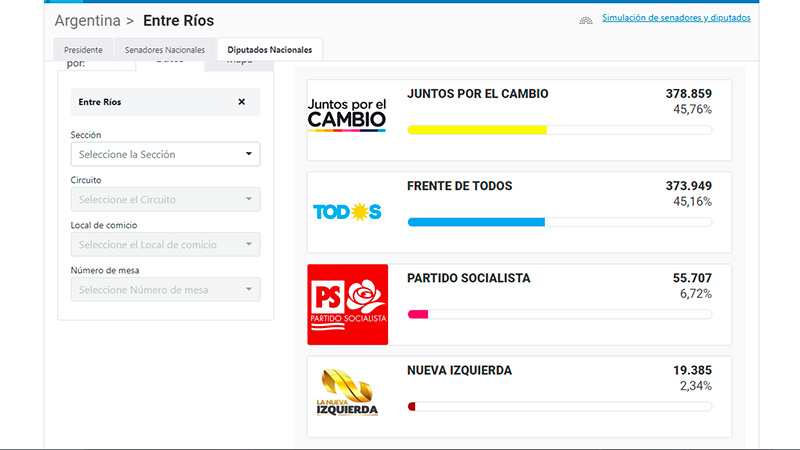Click the Juntos por el Cambio logo
800x450 pixels.
(347, 115)
